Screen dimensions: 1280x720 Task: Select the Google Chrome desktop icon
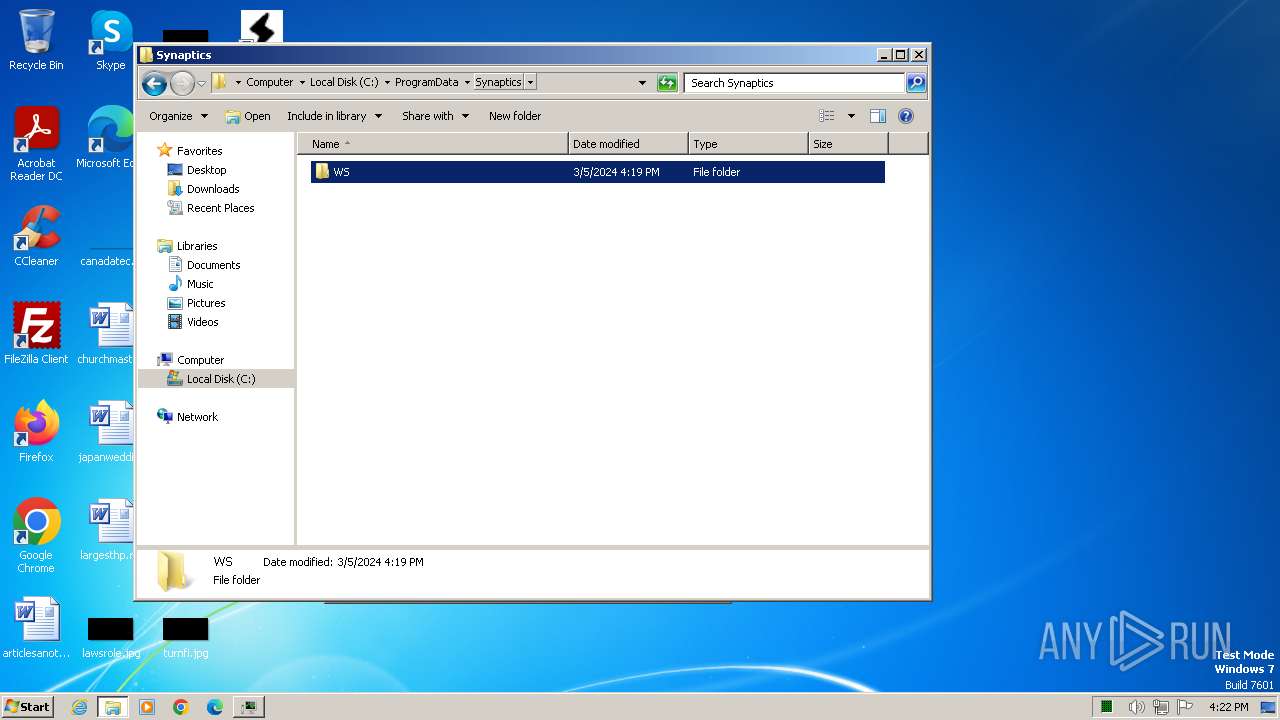pyautogui.click(x=36, y=536)
